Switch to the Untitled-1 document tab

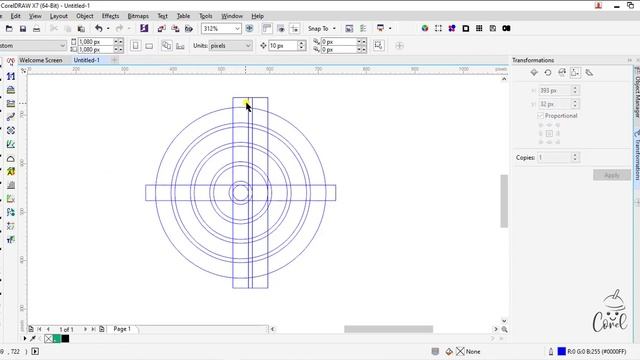(87, 60)
